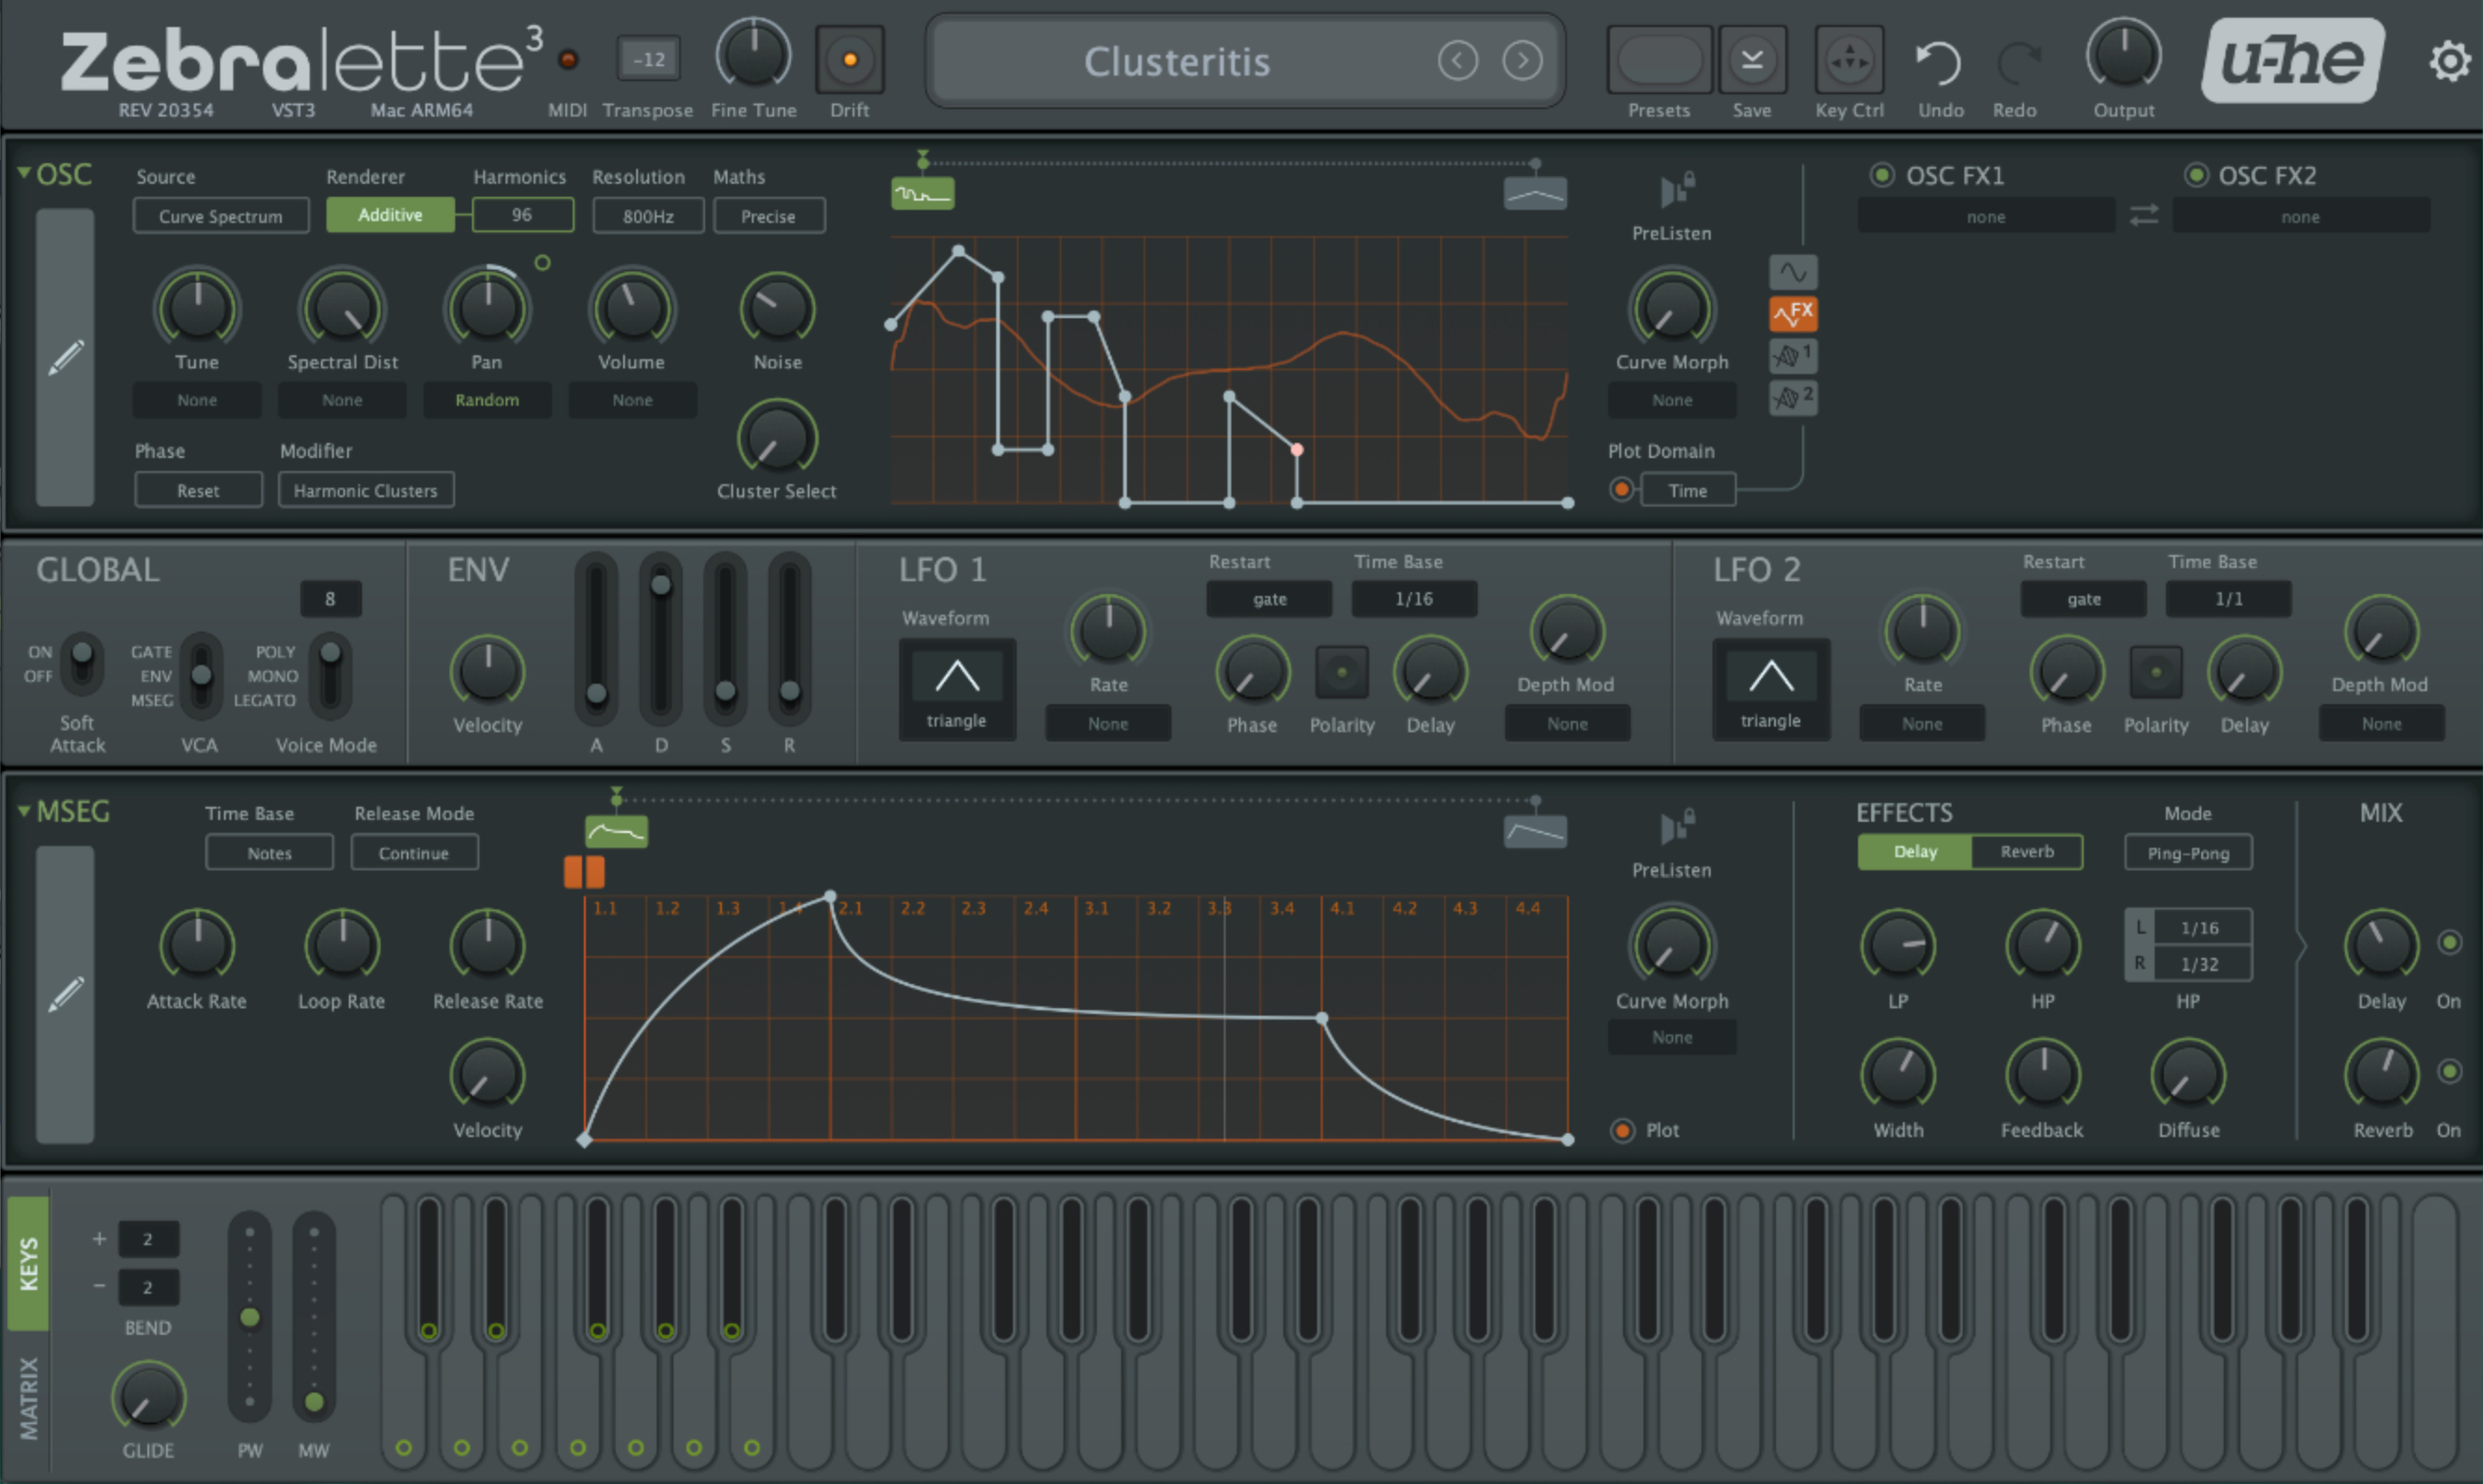Open the Key Ctrl icon
The width and height of the screenshot is (2483, 1484).
click(1849, 61)
